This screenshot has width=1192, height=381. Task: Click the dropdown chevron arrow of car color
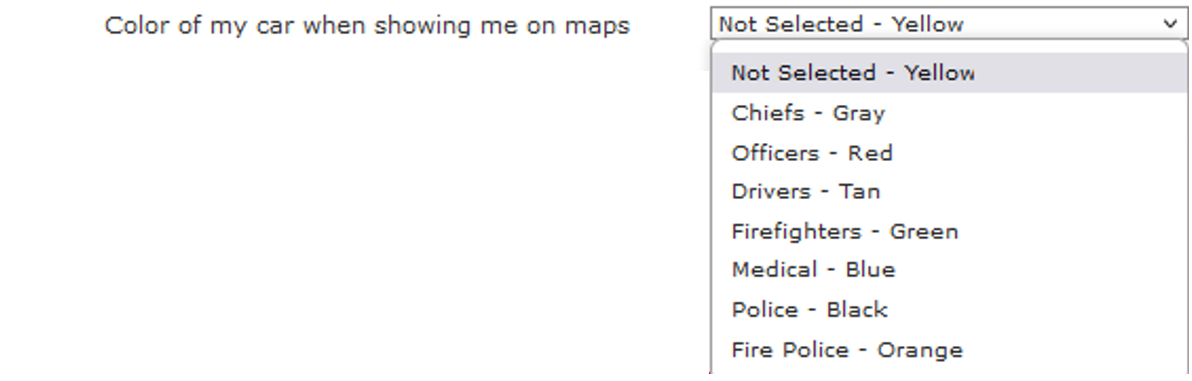point(1171,24)
